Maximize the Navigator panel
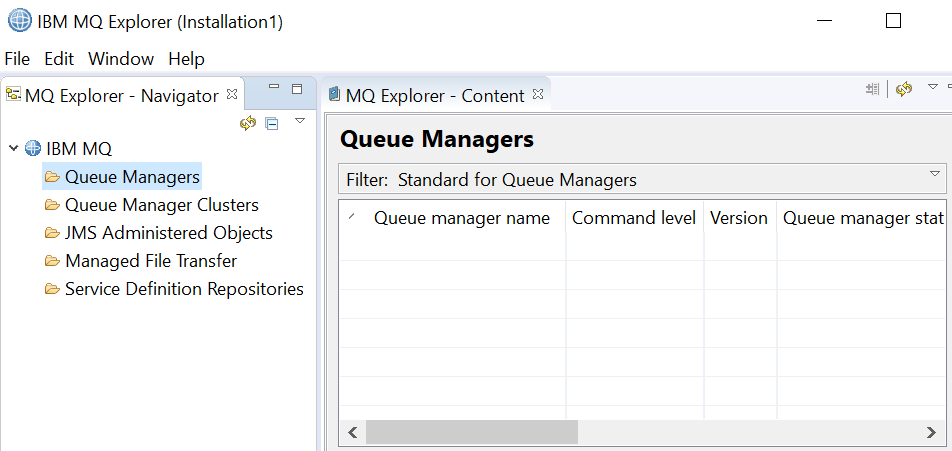The image size is (952, 451). pyautogui.click(x=297, y=89)
